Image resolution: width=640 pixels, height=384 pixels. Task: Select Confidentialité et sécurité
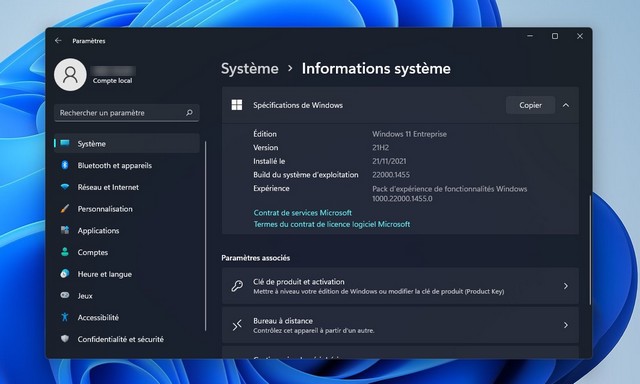pos(127,339)
